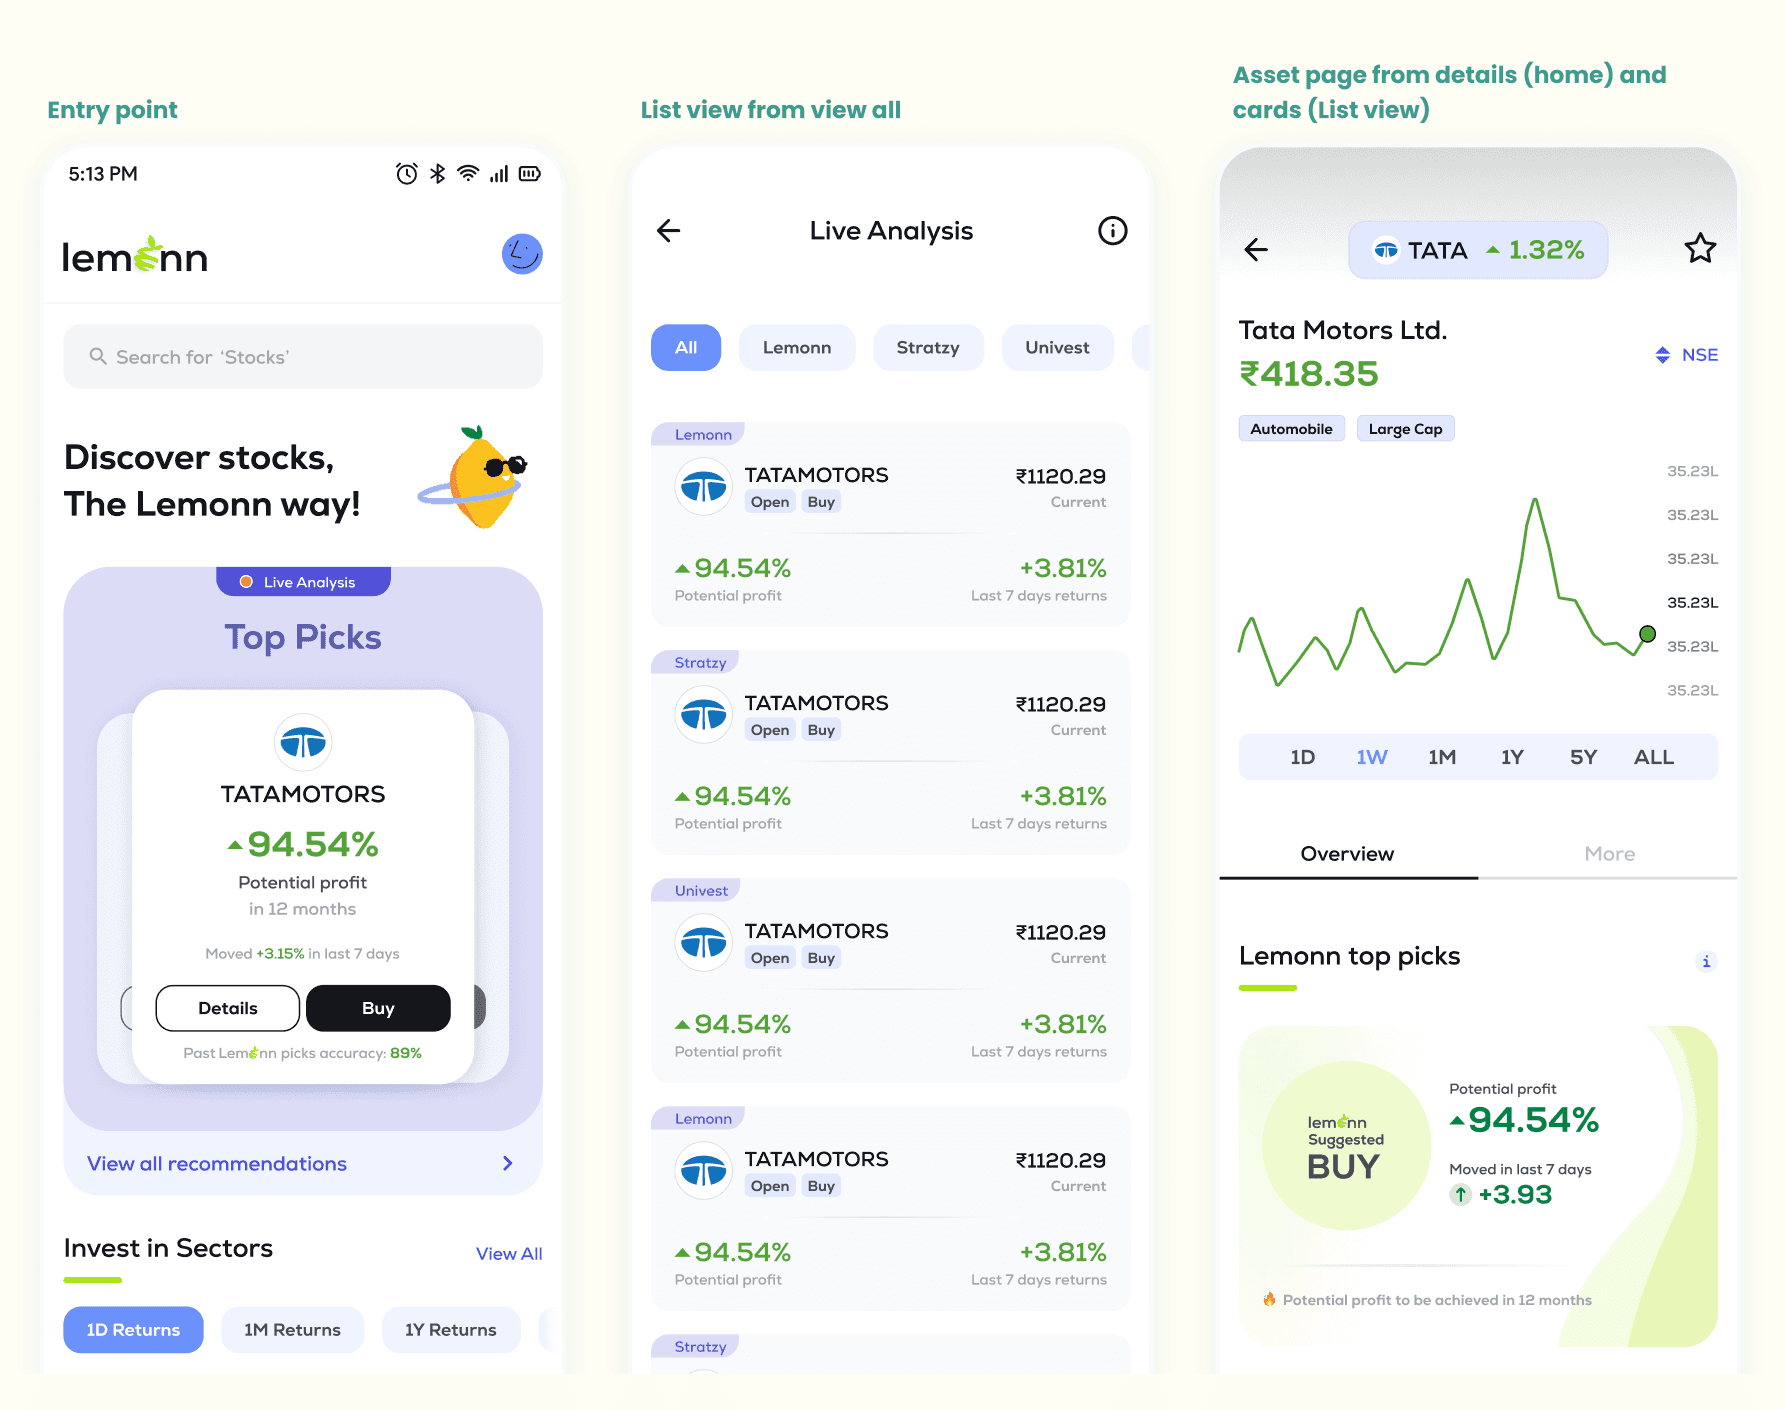Image resolution: width=1786 pixels, height=1410 pixels.
Task: Click the ₹418.35 price text
Action: coord(1309,374)
